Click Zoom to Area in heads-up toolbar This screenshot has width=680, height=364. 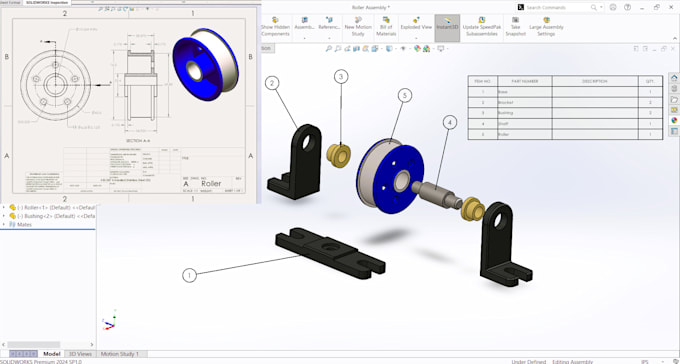338,49
